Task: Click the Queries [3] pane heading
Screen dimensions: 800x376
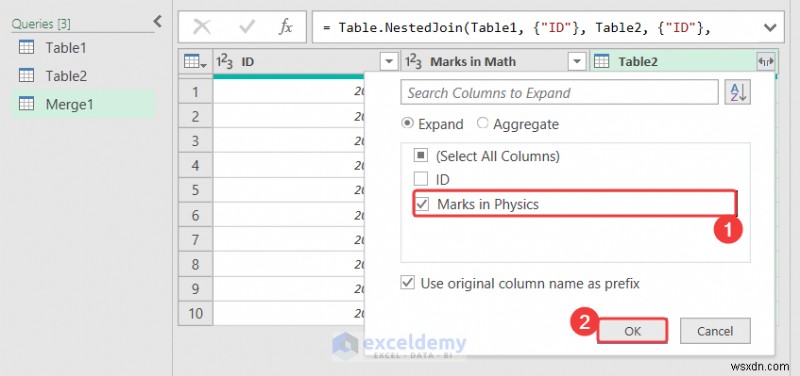Action: tap(41, 23)
